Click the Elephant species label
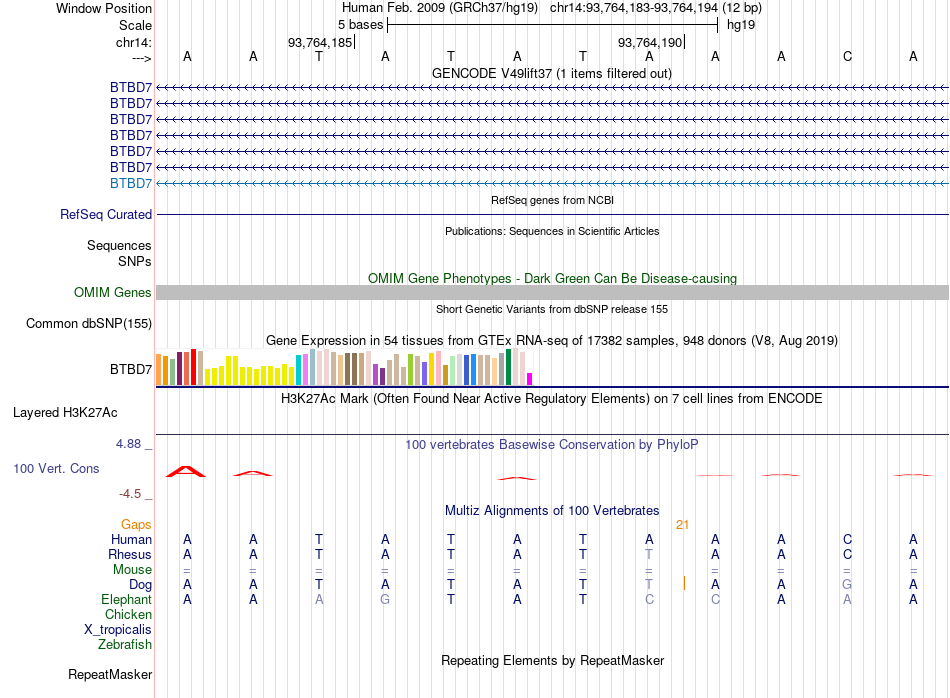Viewport: 950px width, 698px height. 127,599
